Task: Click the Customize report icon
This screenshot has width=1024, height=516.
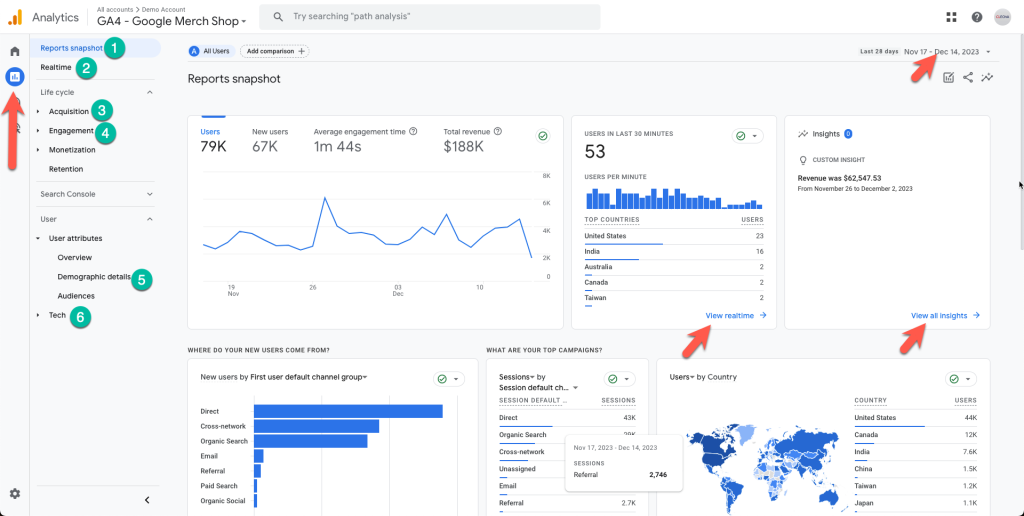Action: coord(949,78)
